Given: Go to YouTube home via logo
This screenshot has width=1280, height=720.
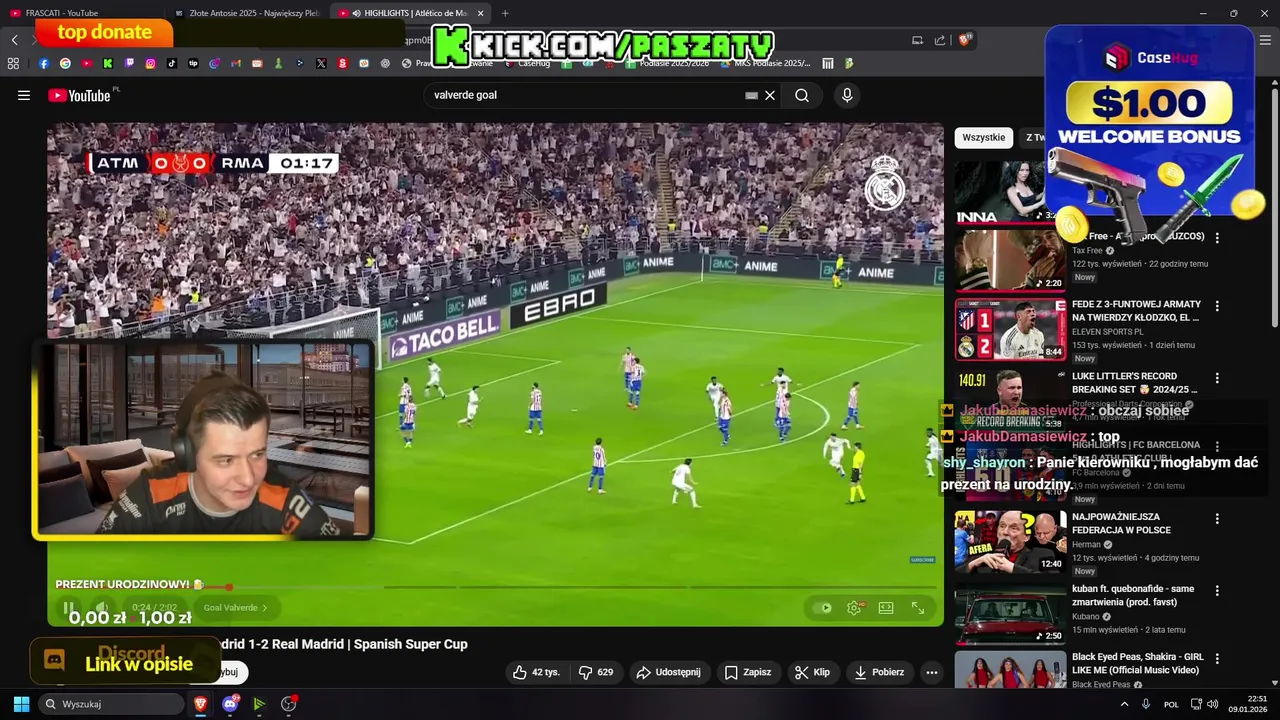Looking at the screenshot, I should pyautogui.click(x=79, y=95).
